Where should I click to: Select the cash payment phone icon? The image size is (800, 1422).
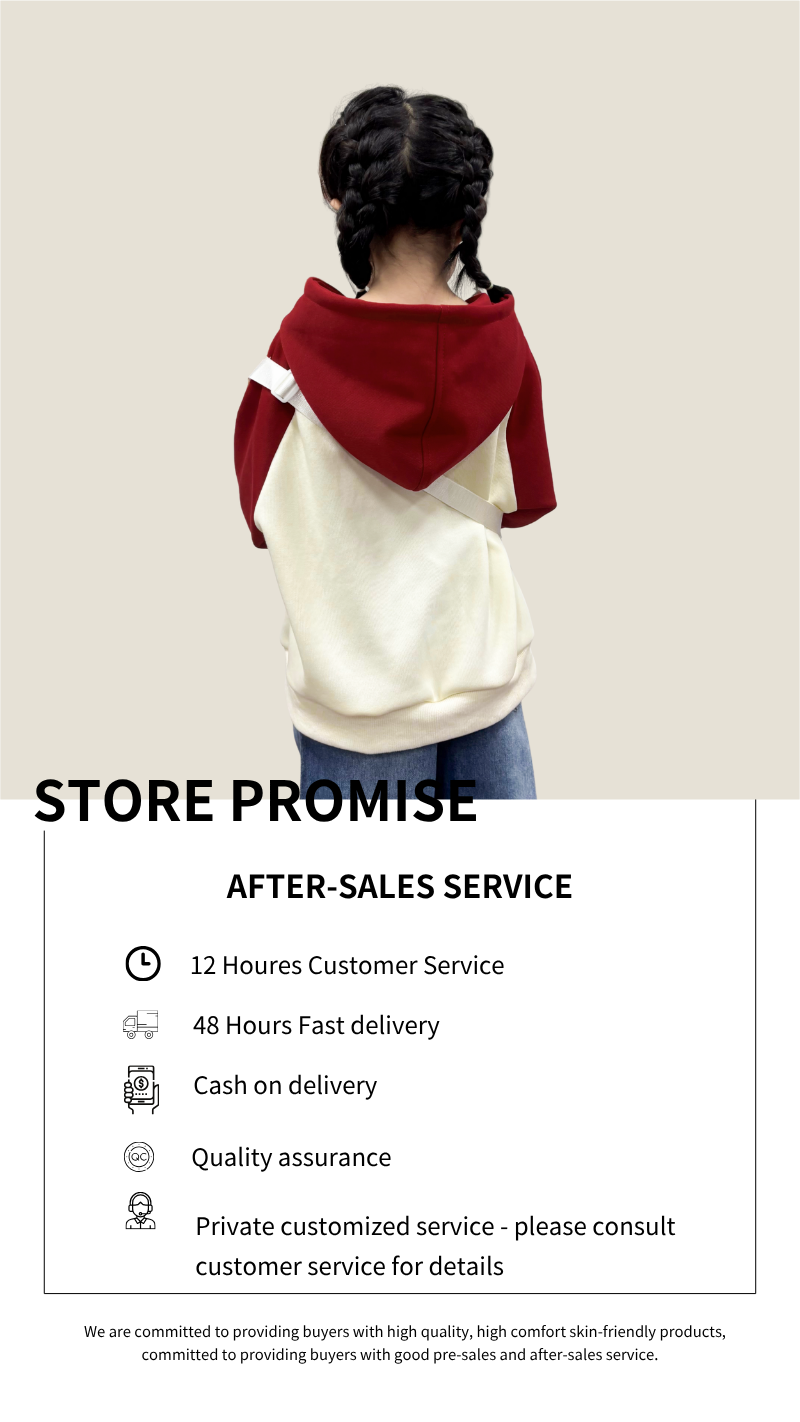coord(141,1088)
